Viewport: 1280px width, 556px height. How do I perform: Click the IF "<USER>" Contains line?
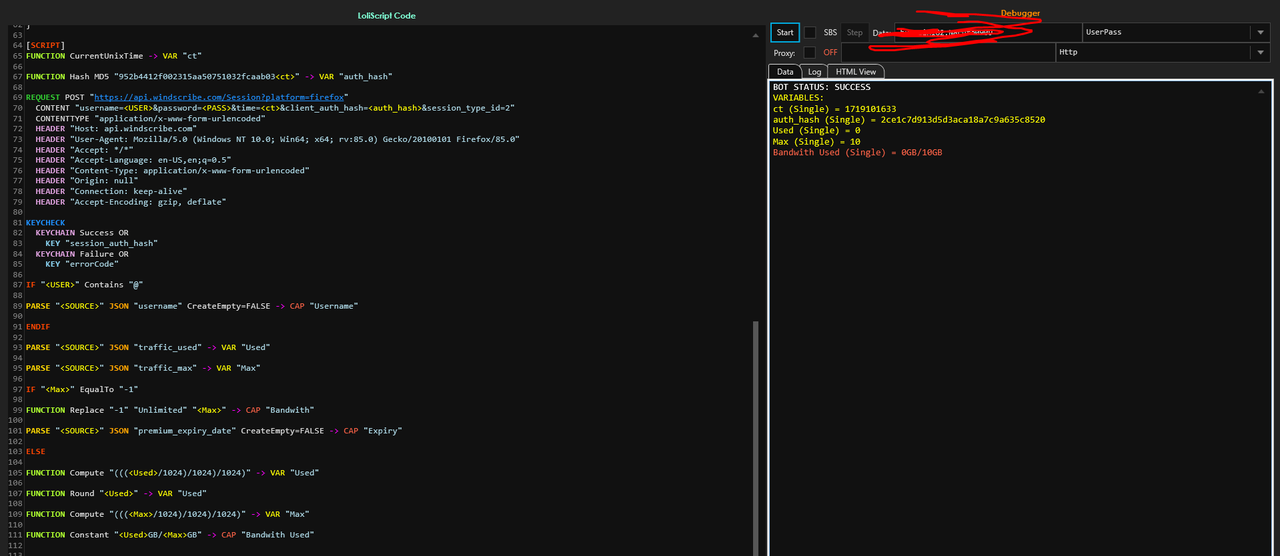[x=84, y=285]
